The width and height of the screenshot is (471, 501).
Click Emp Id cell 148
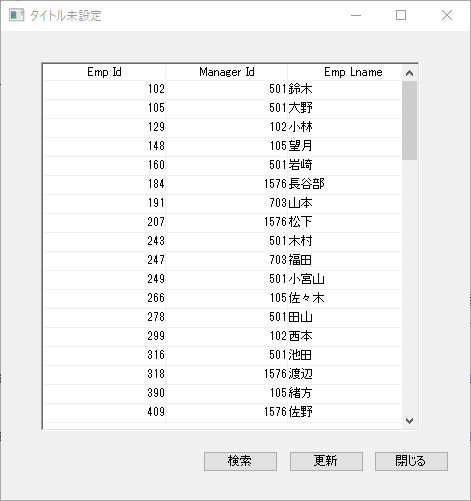pyautogui.click(x=104, y=146)
